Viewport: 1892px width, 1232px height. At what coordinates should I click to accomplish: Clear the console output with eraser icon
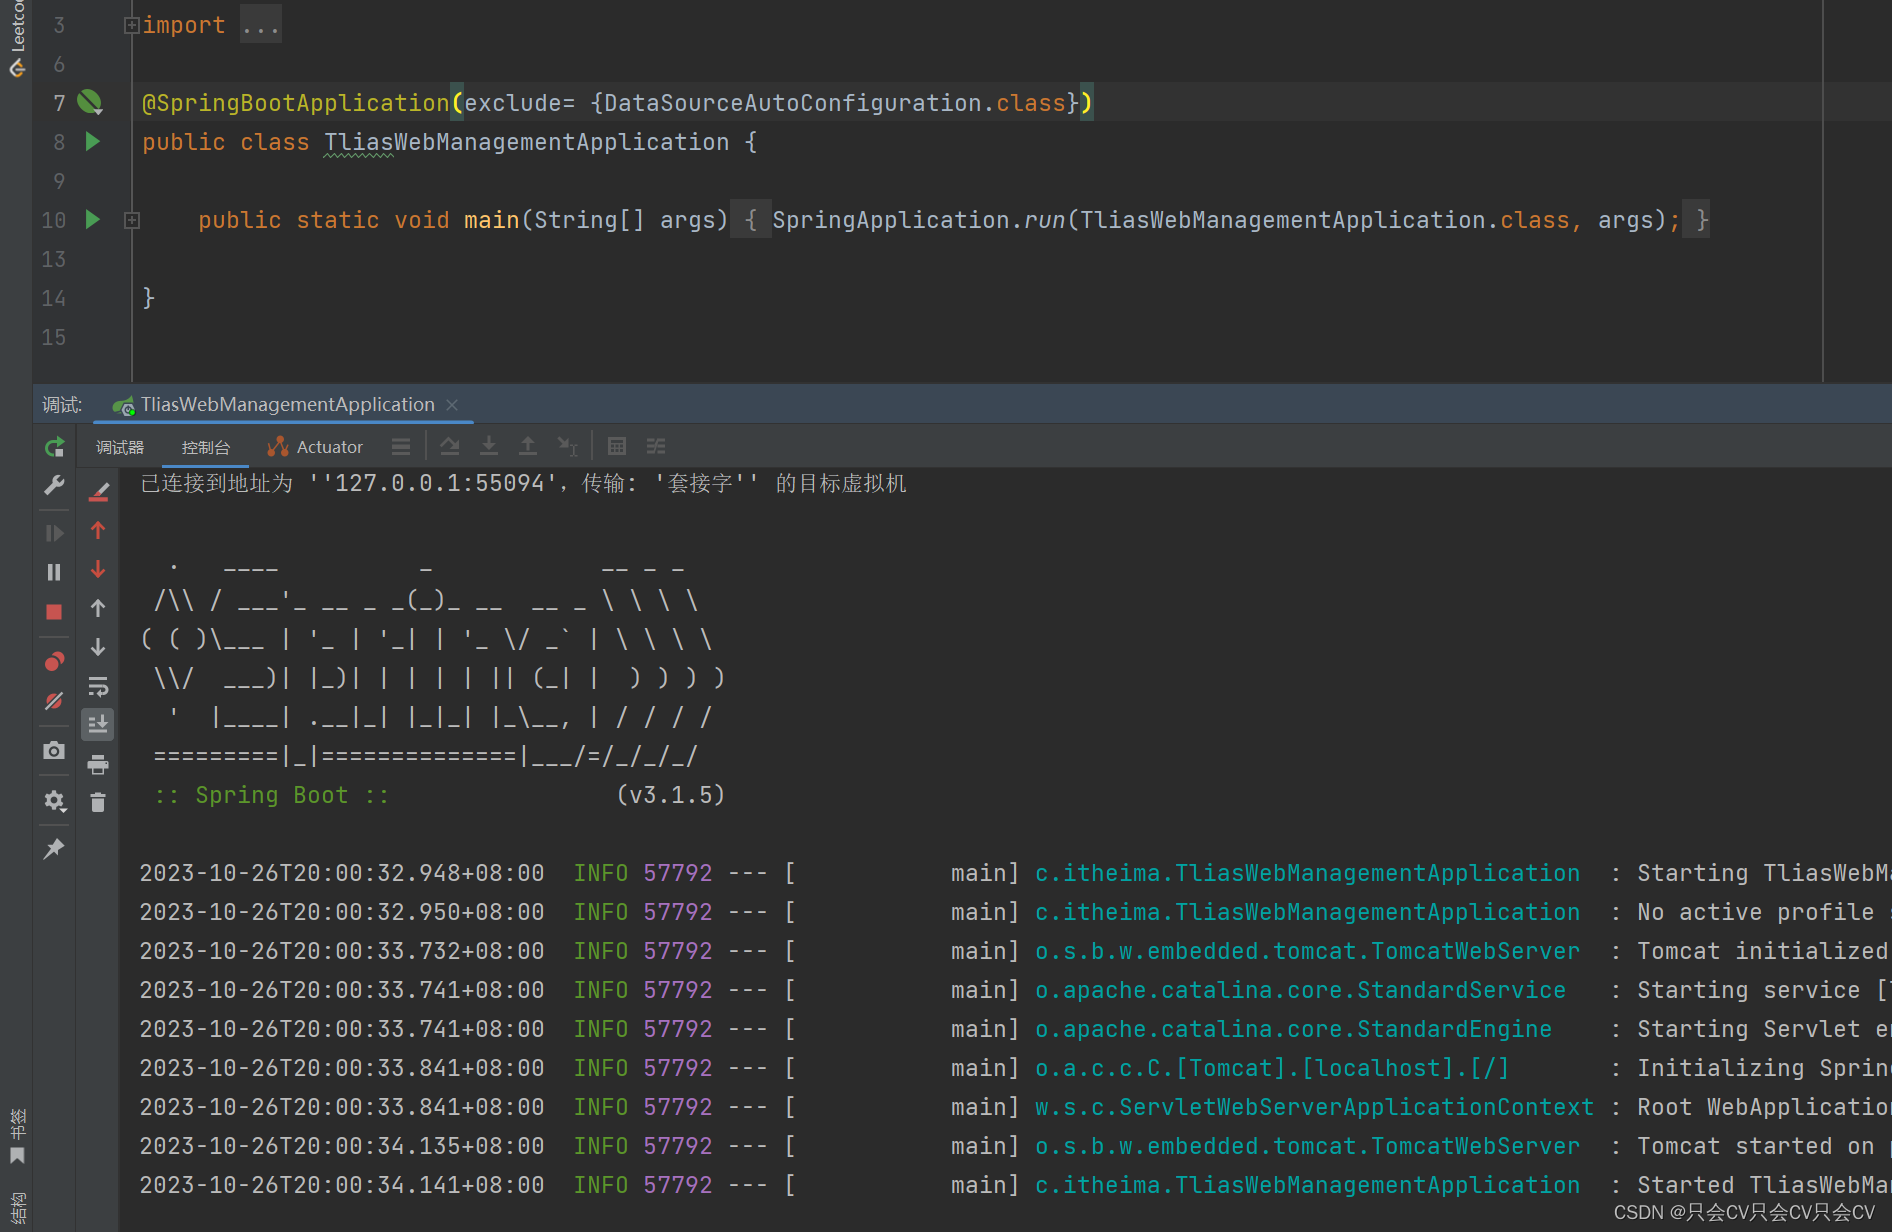pyautogui.click(x=97, y=490)
